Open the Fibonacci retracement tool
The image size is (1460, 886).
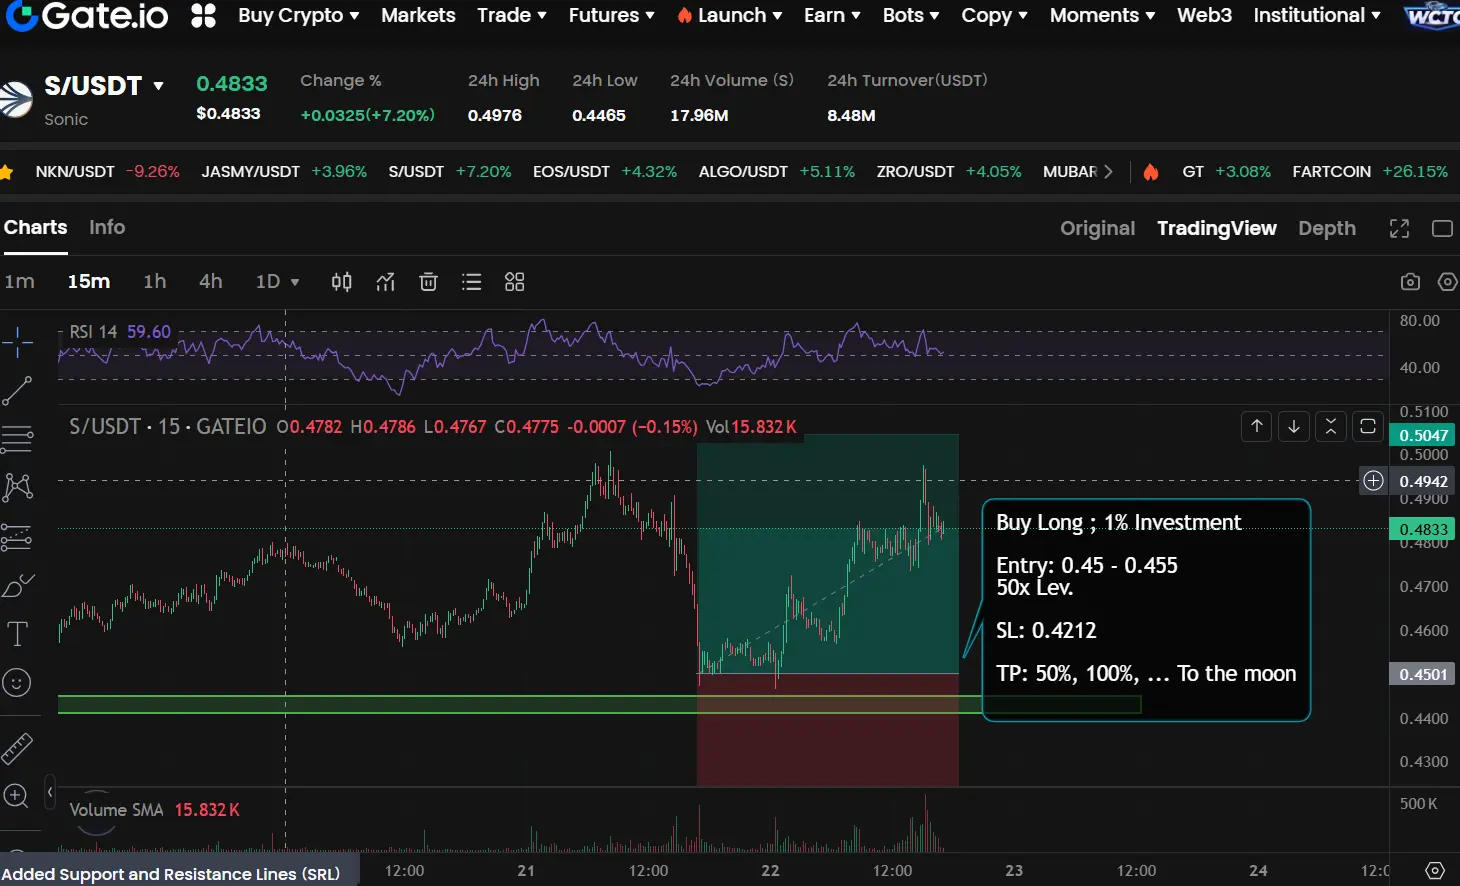17,438
